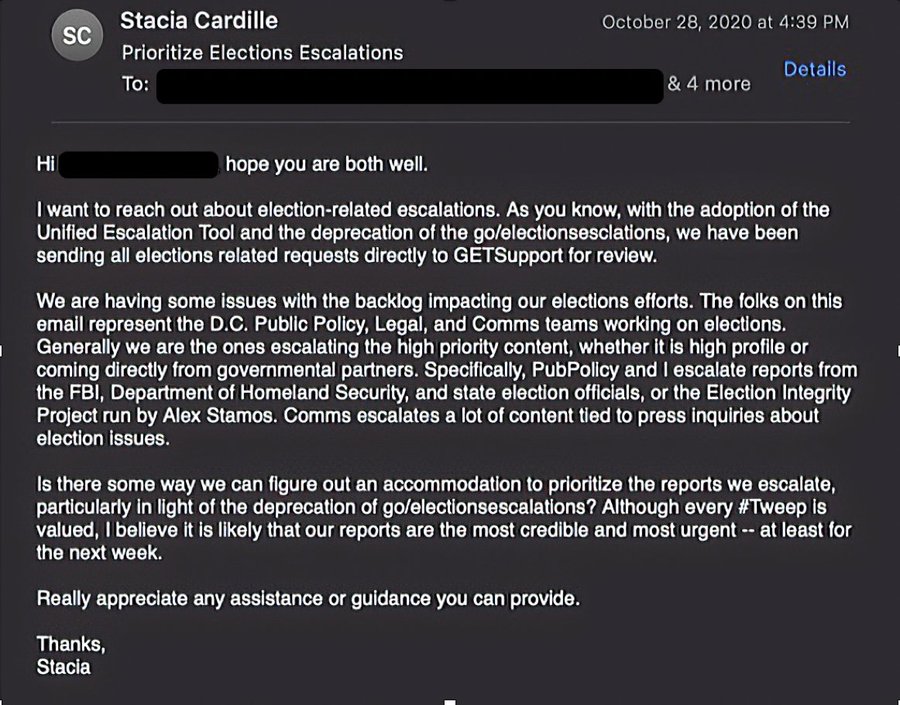Click the redacted recipient address bar
Image resolution: width=900 pixels, height=705 pixels.
pos(410,85)
